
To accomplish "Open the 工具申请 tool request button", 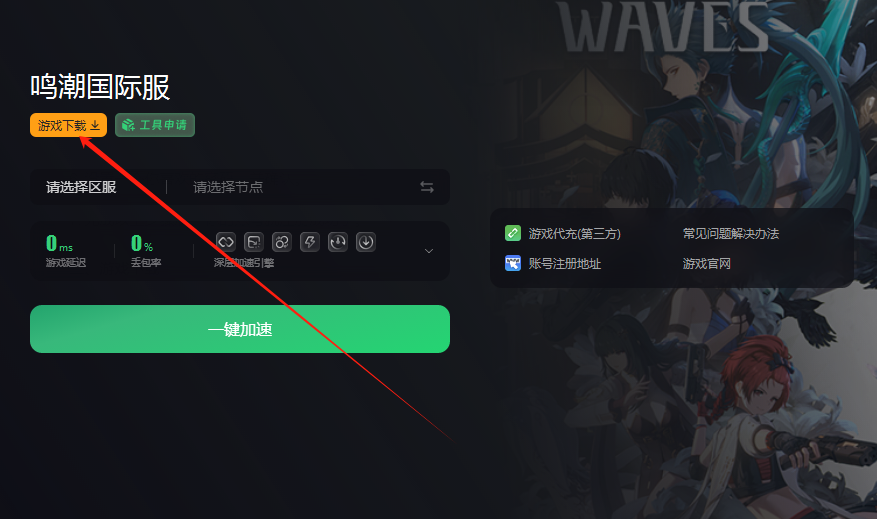I will pos(155,125).
